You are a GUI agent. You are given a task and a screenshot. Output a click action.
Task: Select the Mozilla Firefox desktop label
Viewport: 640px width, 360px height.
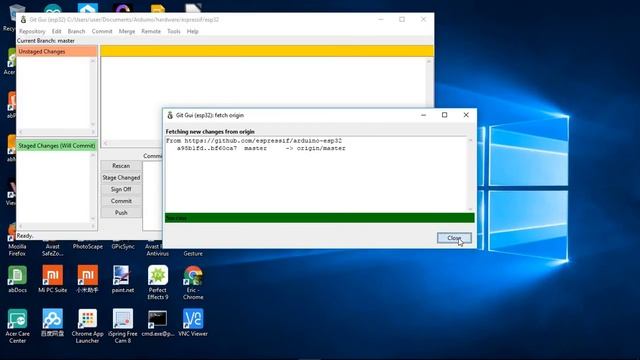coord(17,250)
